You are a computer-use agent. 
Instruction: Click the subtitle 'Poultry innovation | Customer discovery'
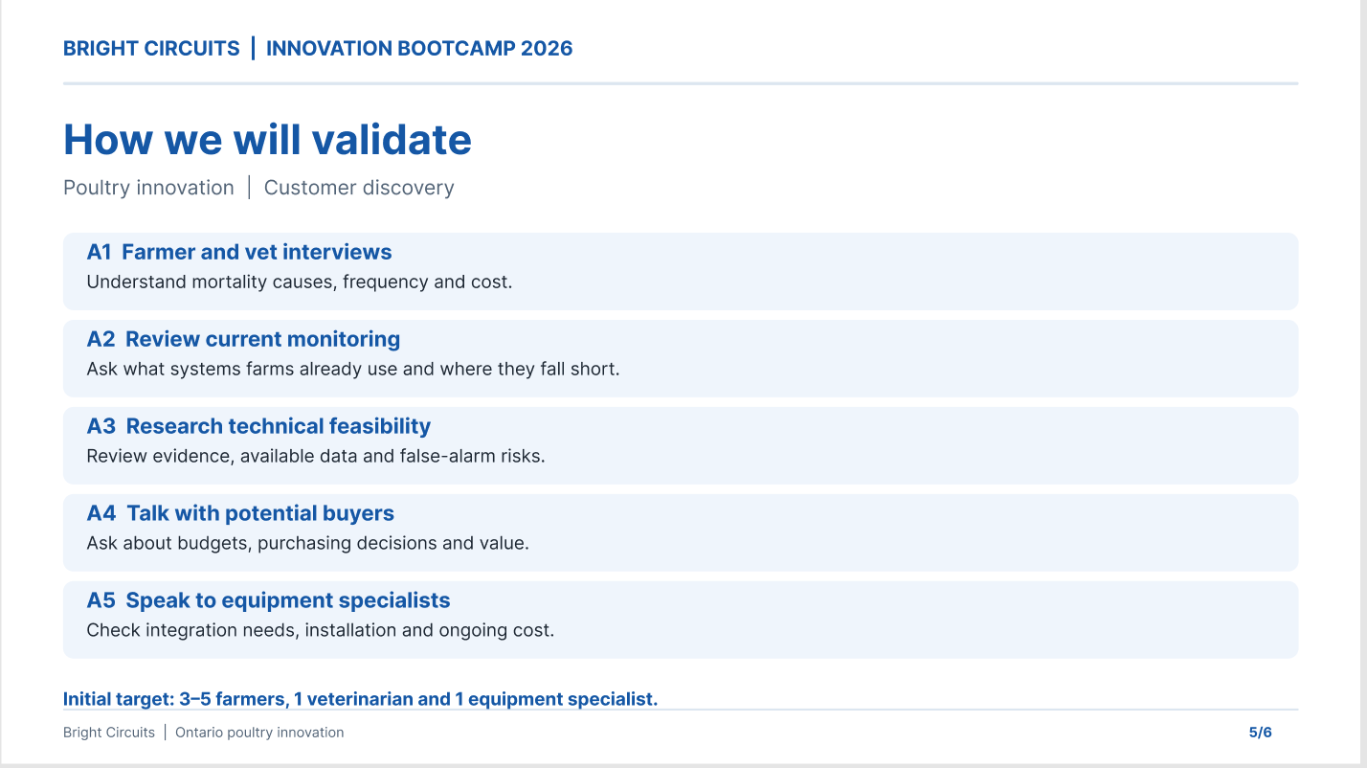[258, 188]
